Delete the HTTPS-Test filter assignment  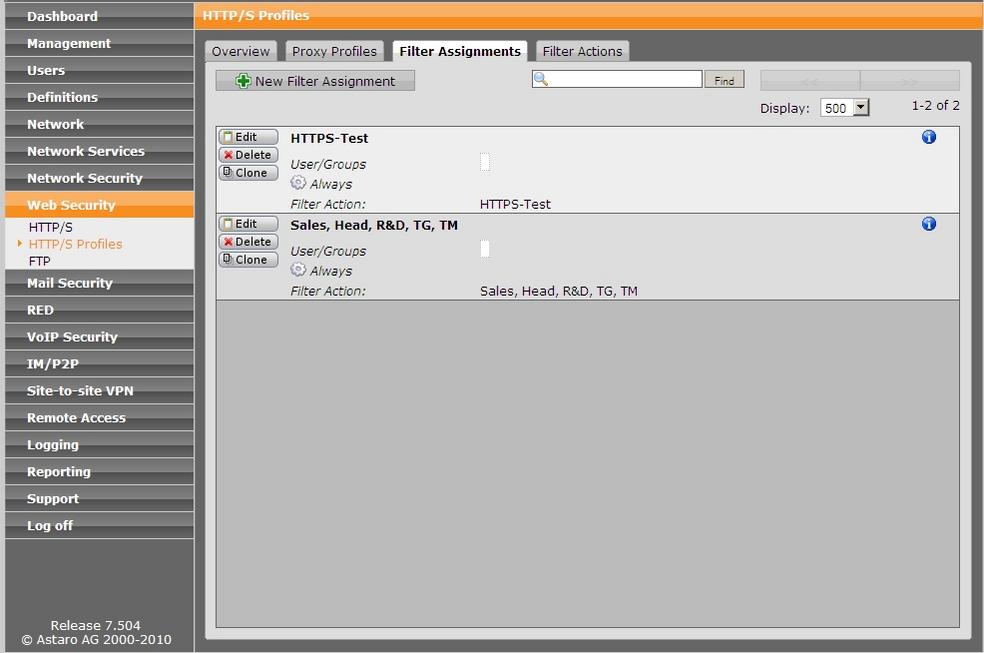pyautogui.click(x=248, y=155)
